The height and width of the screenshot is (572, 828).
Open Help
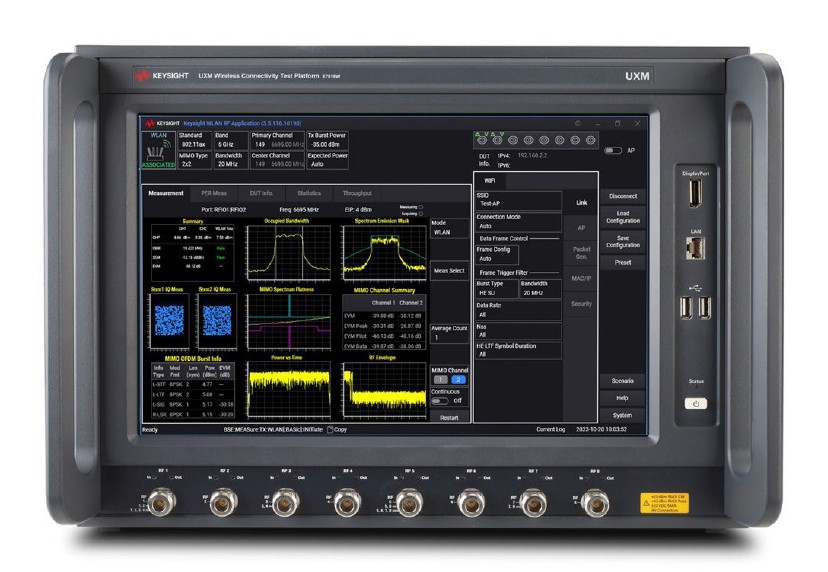(623, 398)
